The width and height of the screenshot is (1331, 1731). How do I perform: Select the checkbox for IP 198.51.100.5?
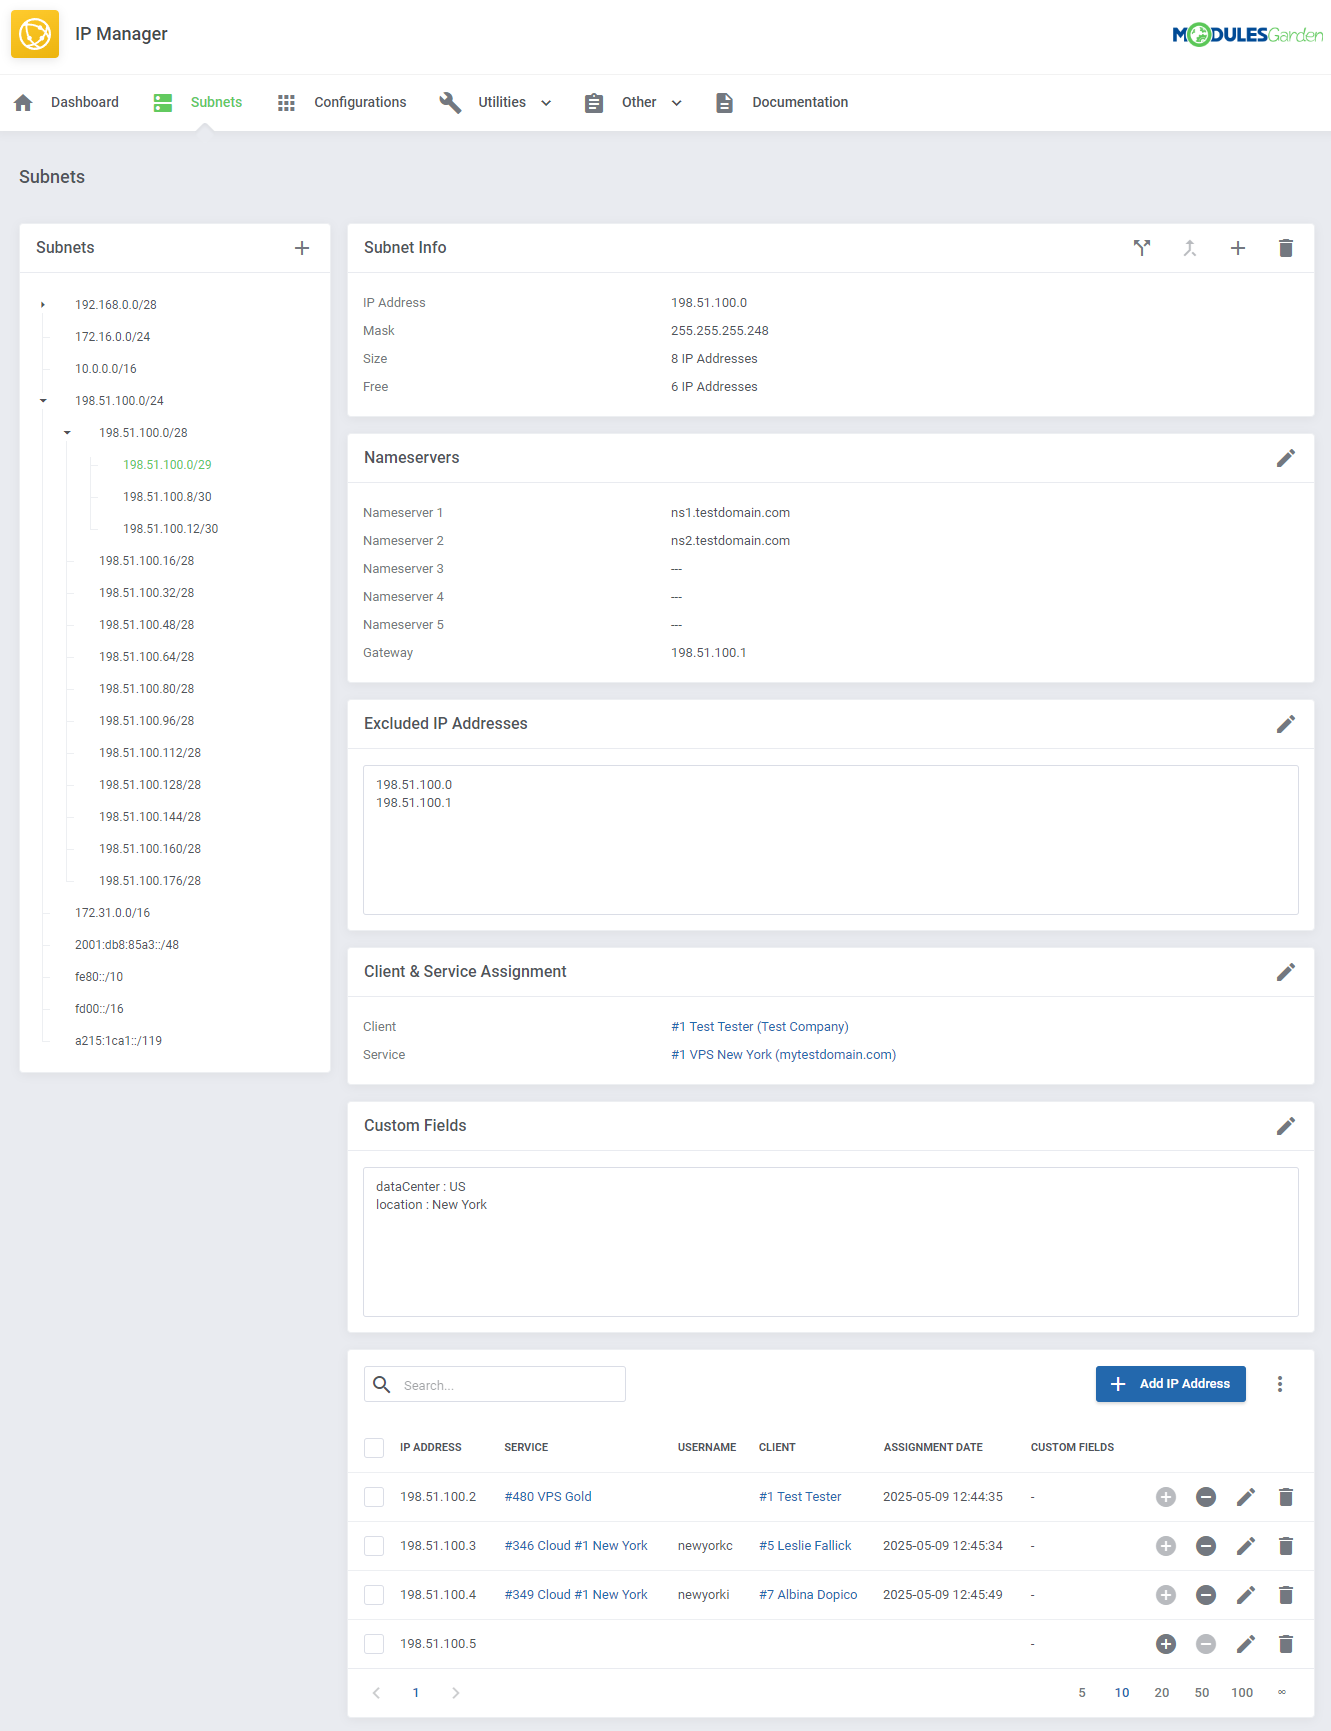(374, 1644)
